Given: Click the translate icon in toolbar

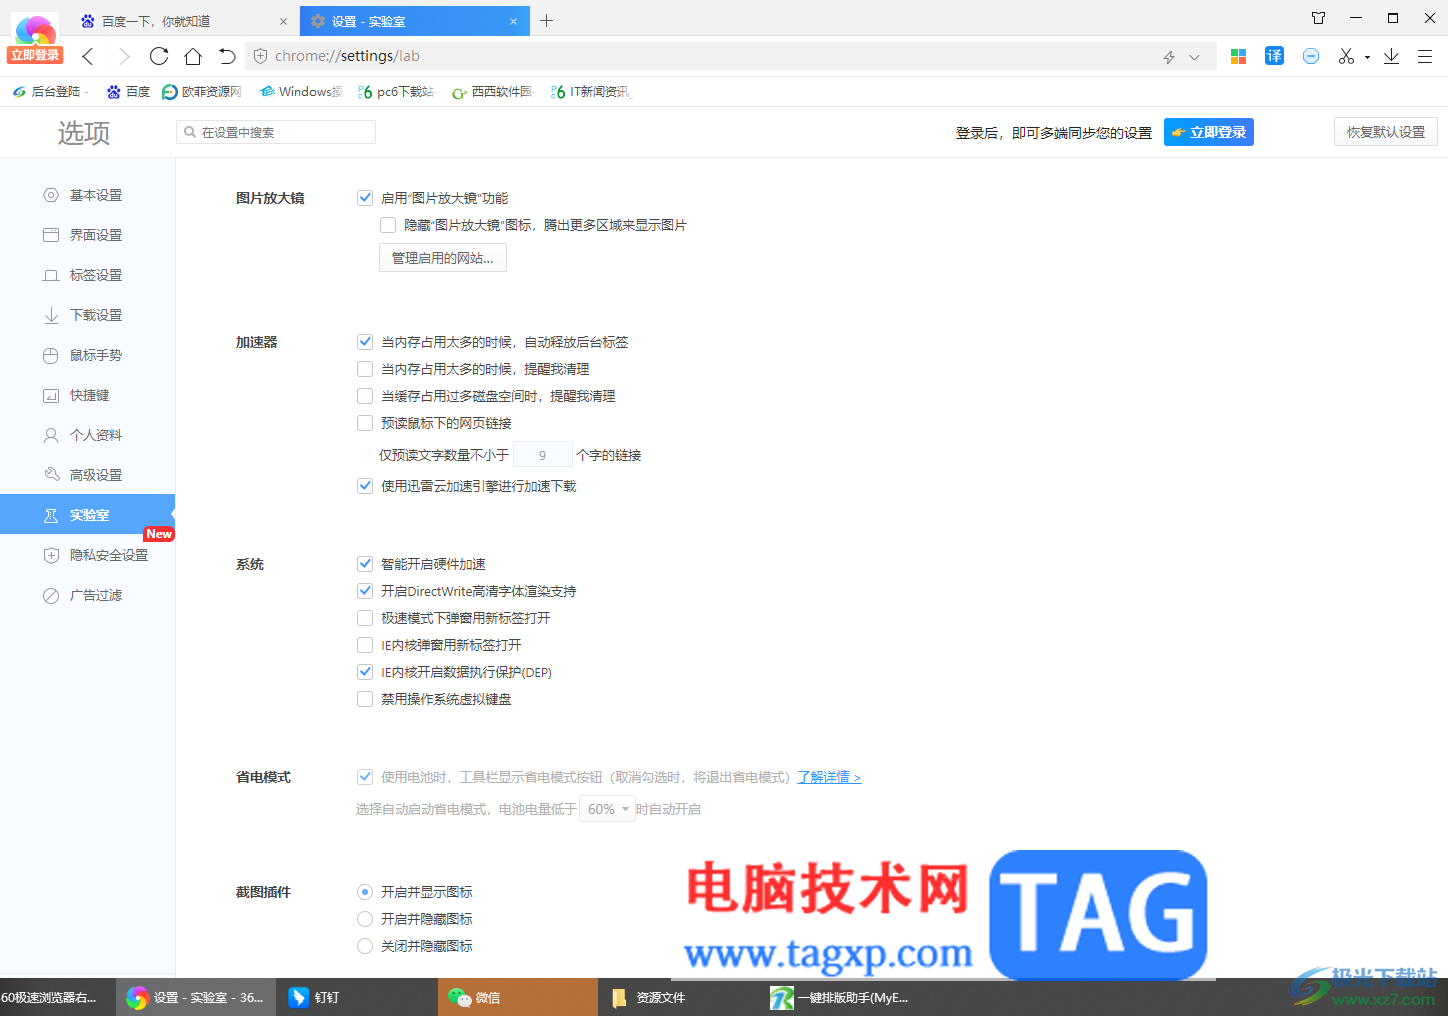Looking at the screenshot, I should (x=1274, y=56).
